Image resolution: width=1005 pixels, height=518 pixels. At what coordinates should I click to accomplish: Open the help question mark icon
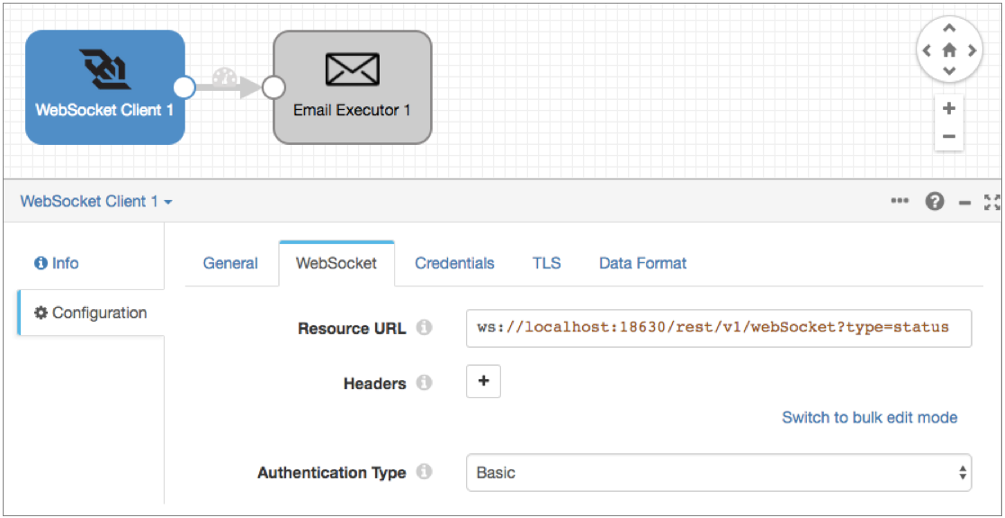coord(934,202)
